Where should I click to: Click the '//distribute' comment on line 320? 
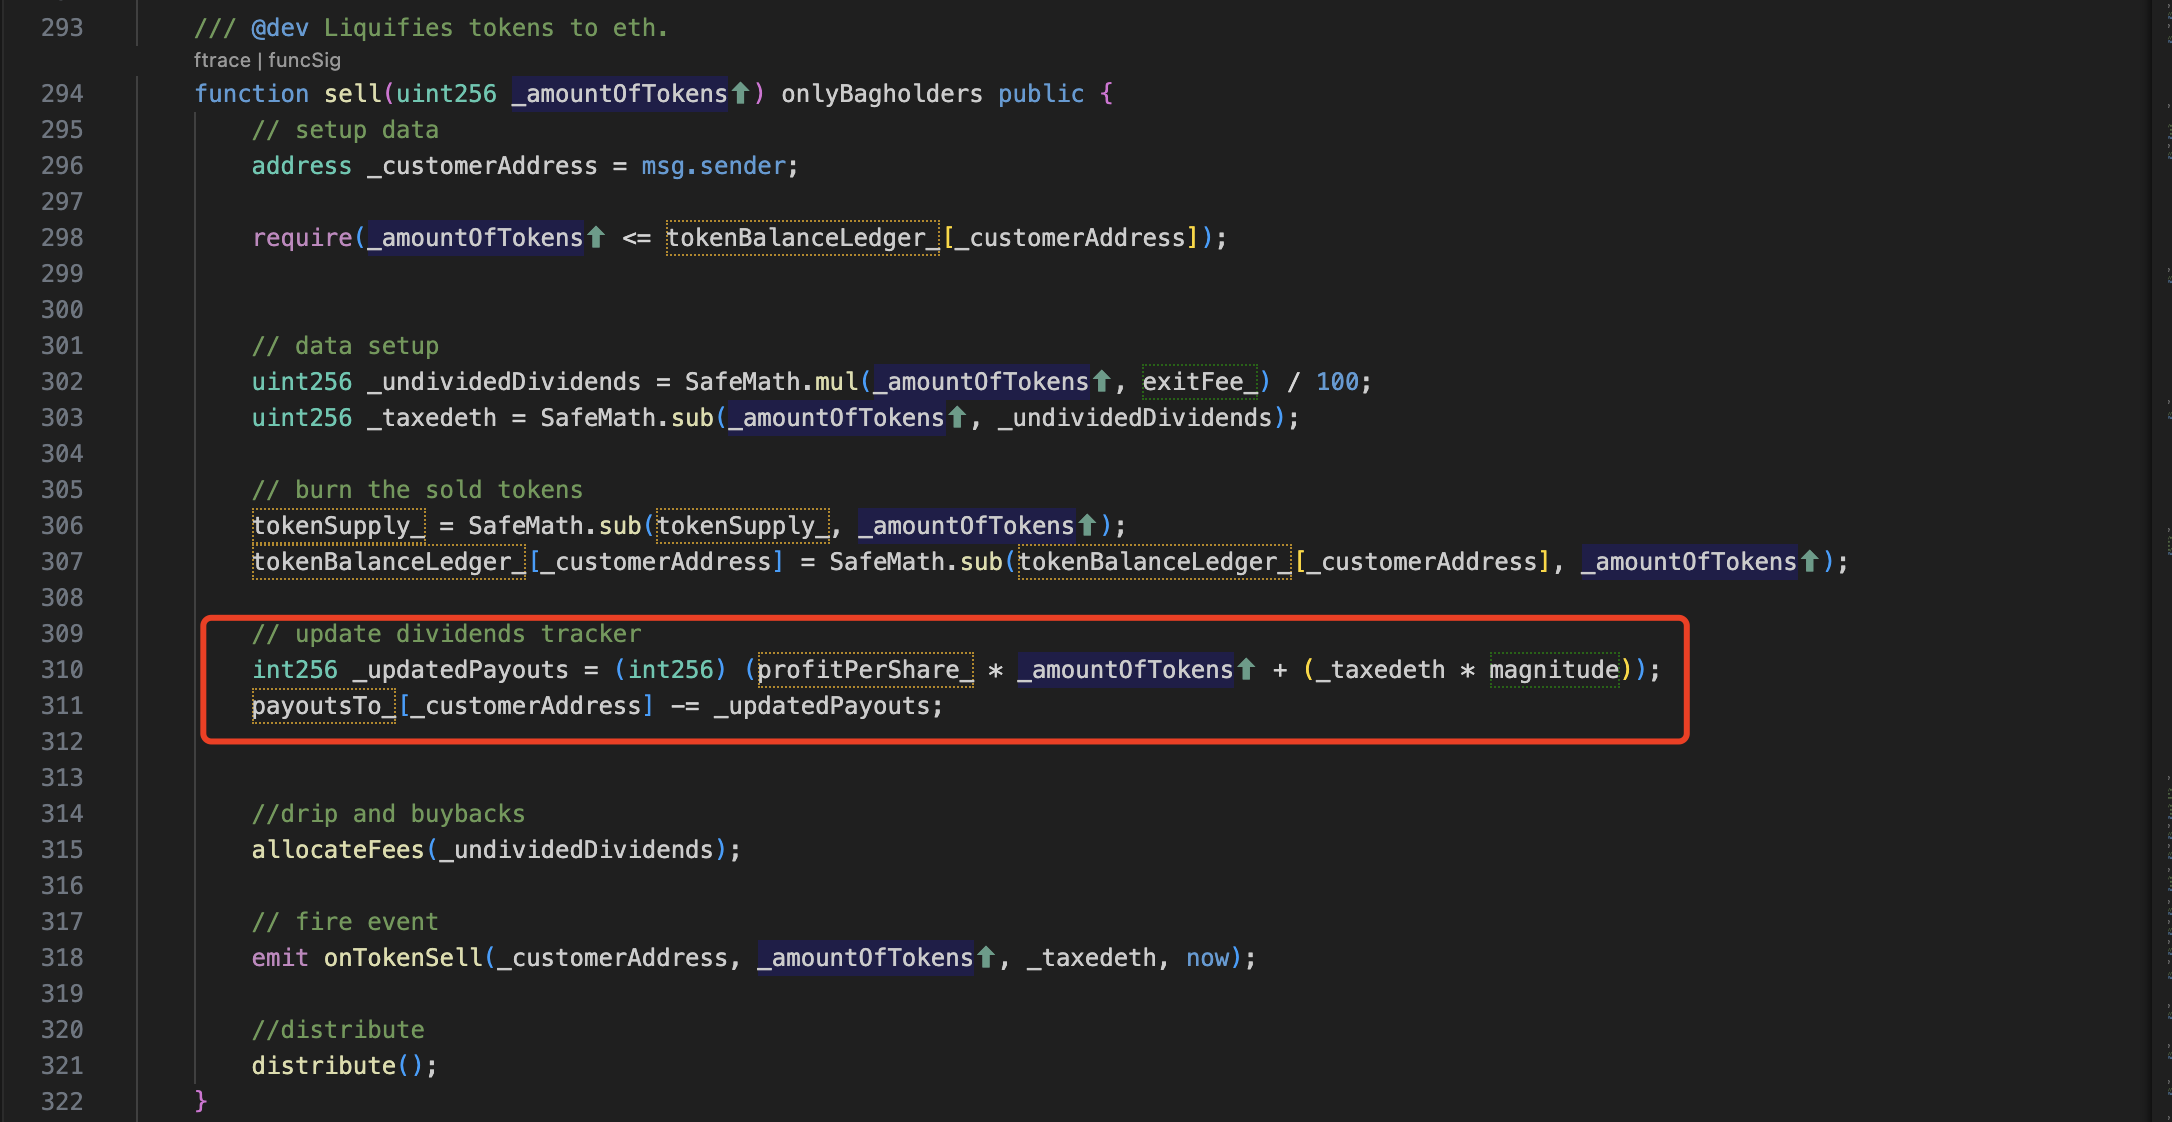pyautogui.click(x=338, y=1030)
